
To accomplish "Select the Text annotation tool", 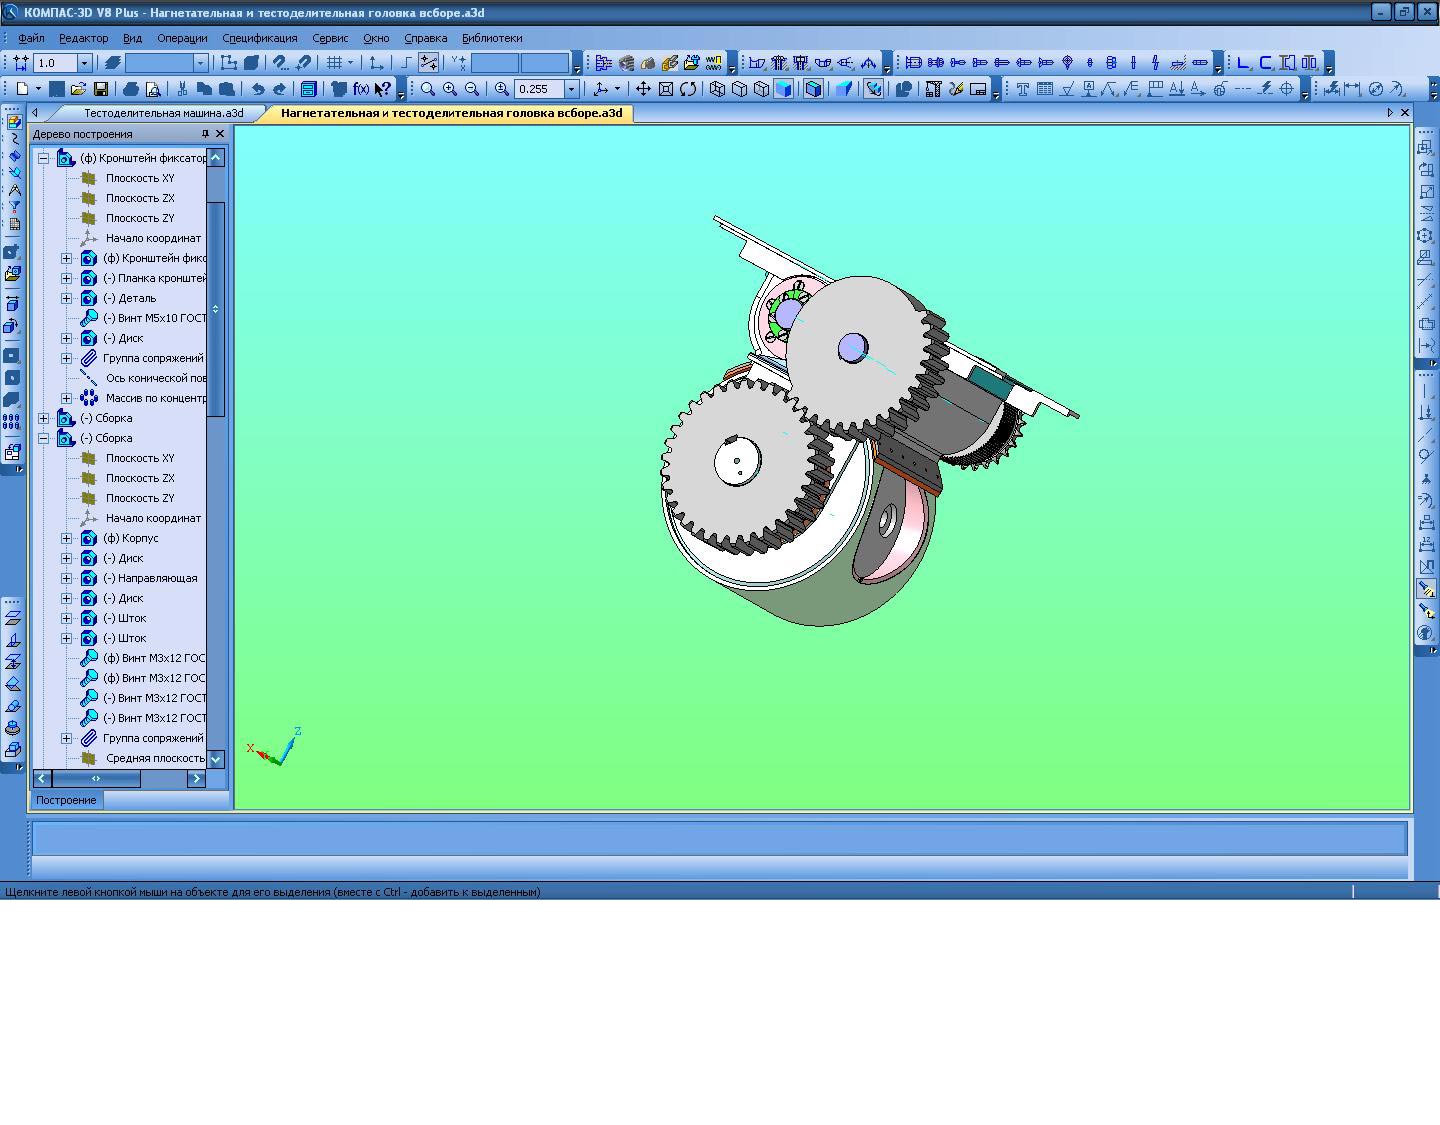I will coord(1022,89).
